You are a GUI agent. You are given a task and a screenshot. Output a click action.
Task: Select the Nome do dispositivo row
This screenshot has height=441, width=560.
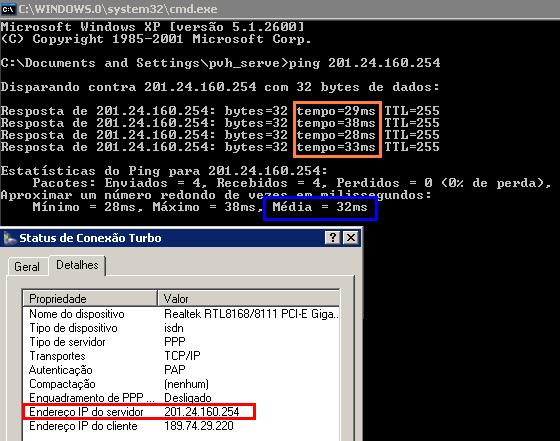click(181, 314)
